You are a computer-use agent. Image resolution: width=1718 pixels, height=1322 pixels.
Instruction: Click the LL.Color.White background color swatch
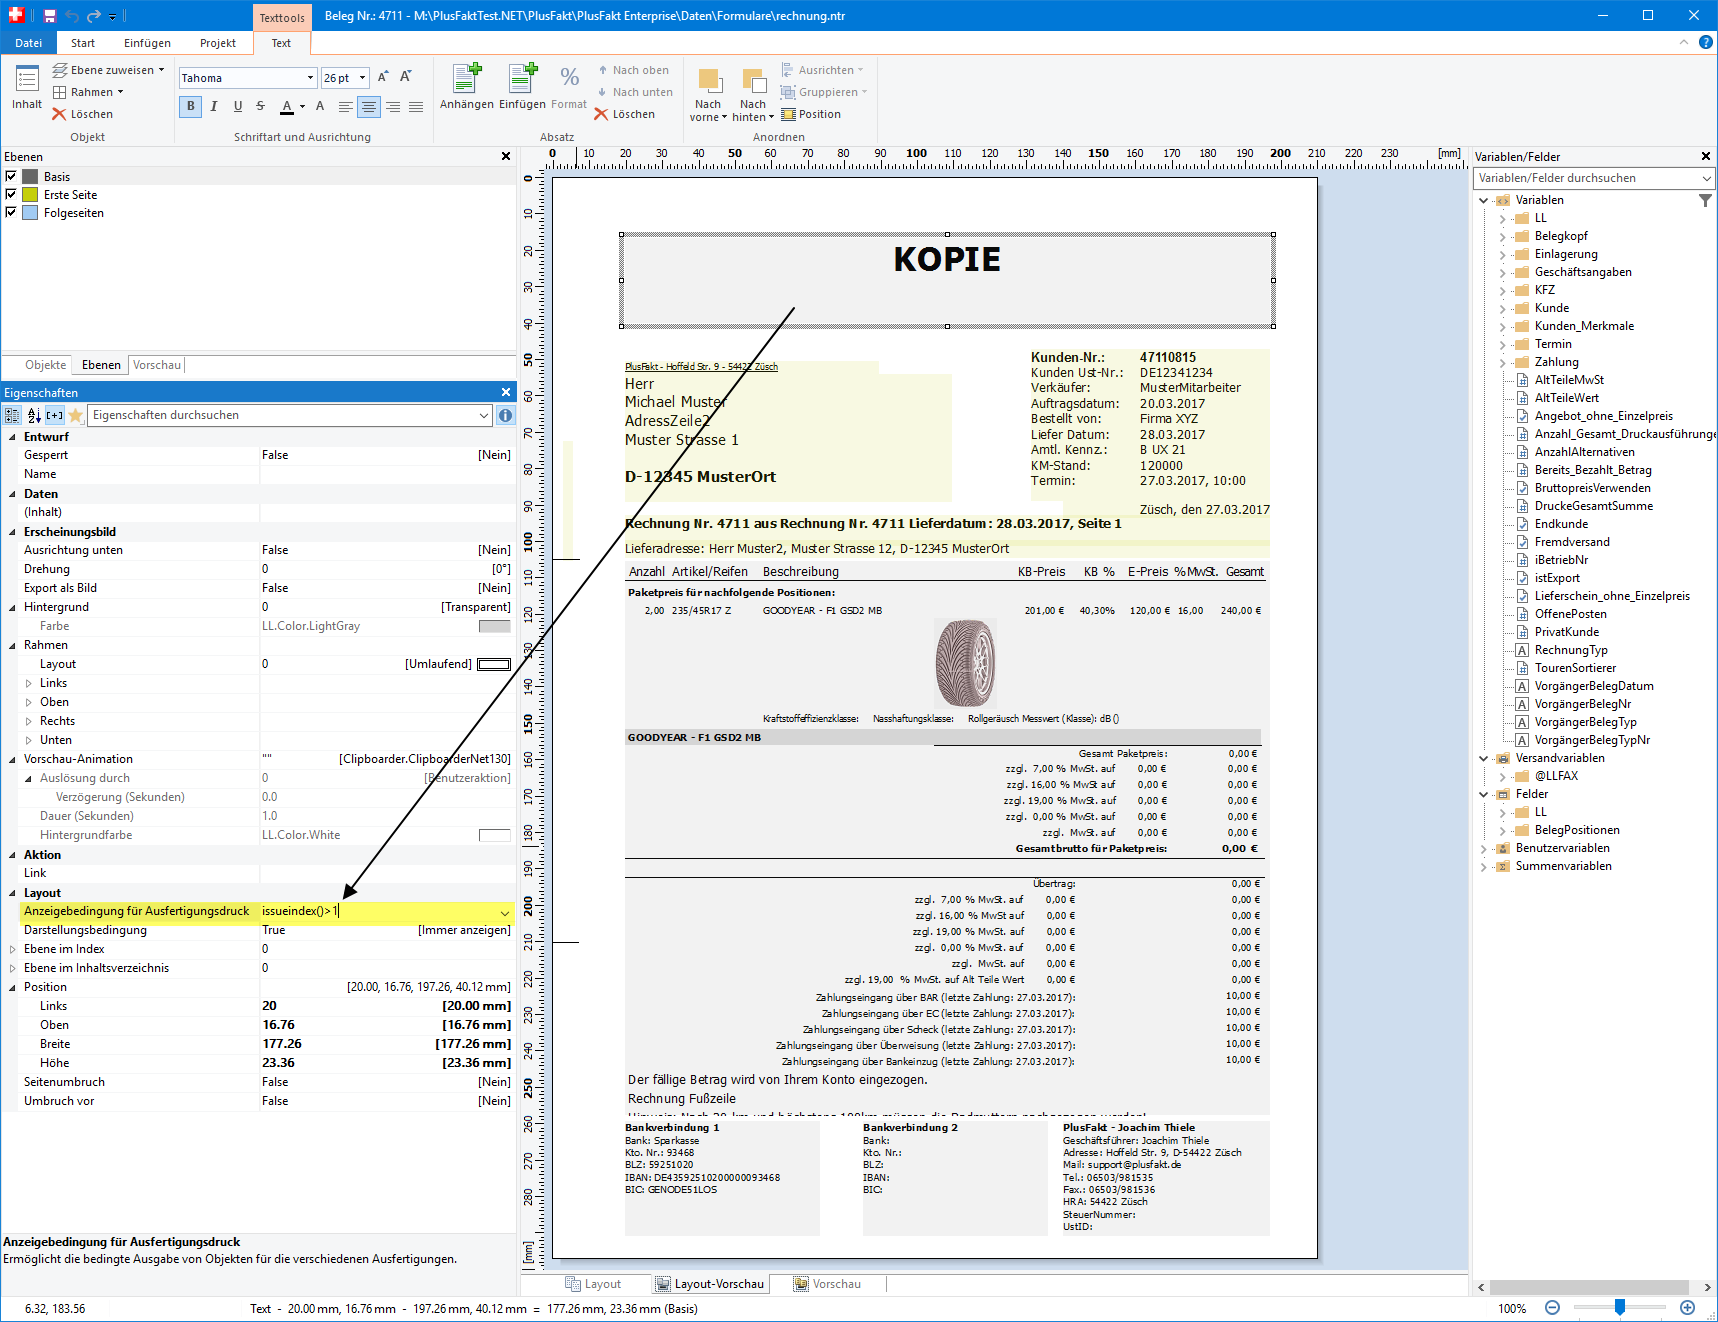pos(494,835)
